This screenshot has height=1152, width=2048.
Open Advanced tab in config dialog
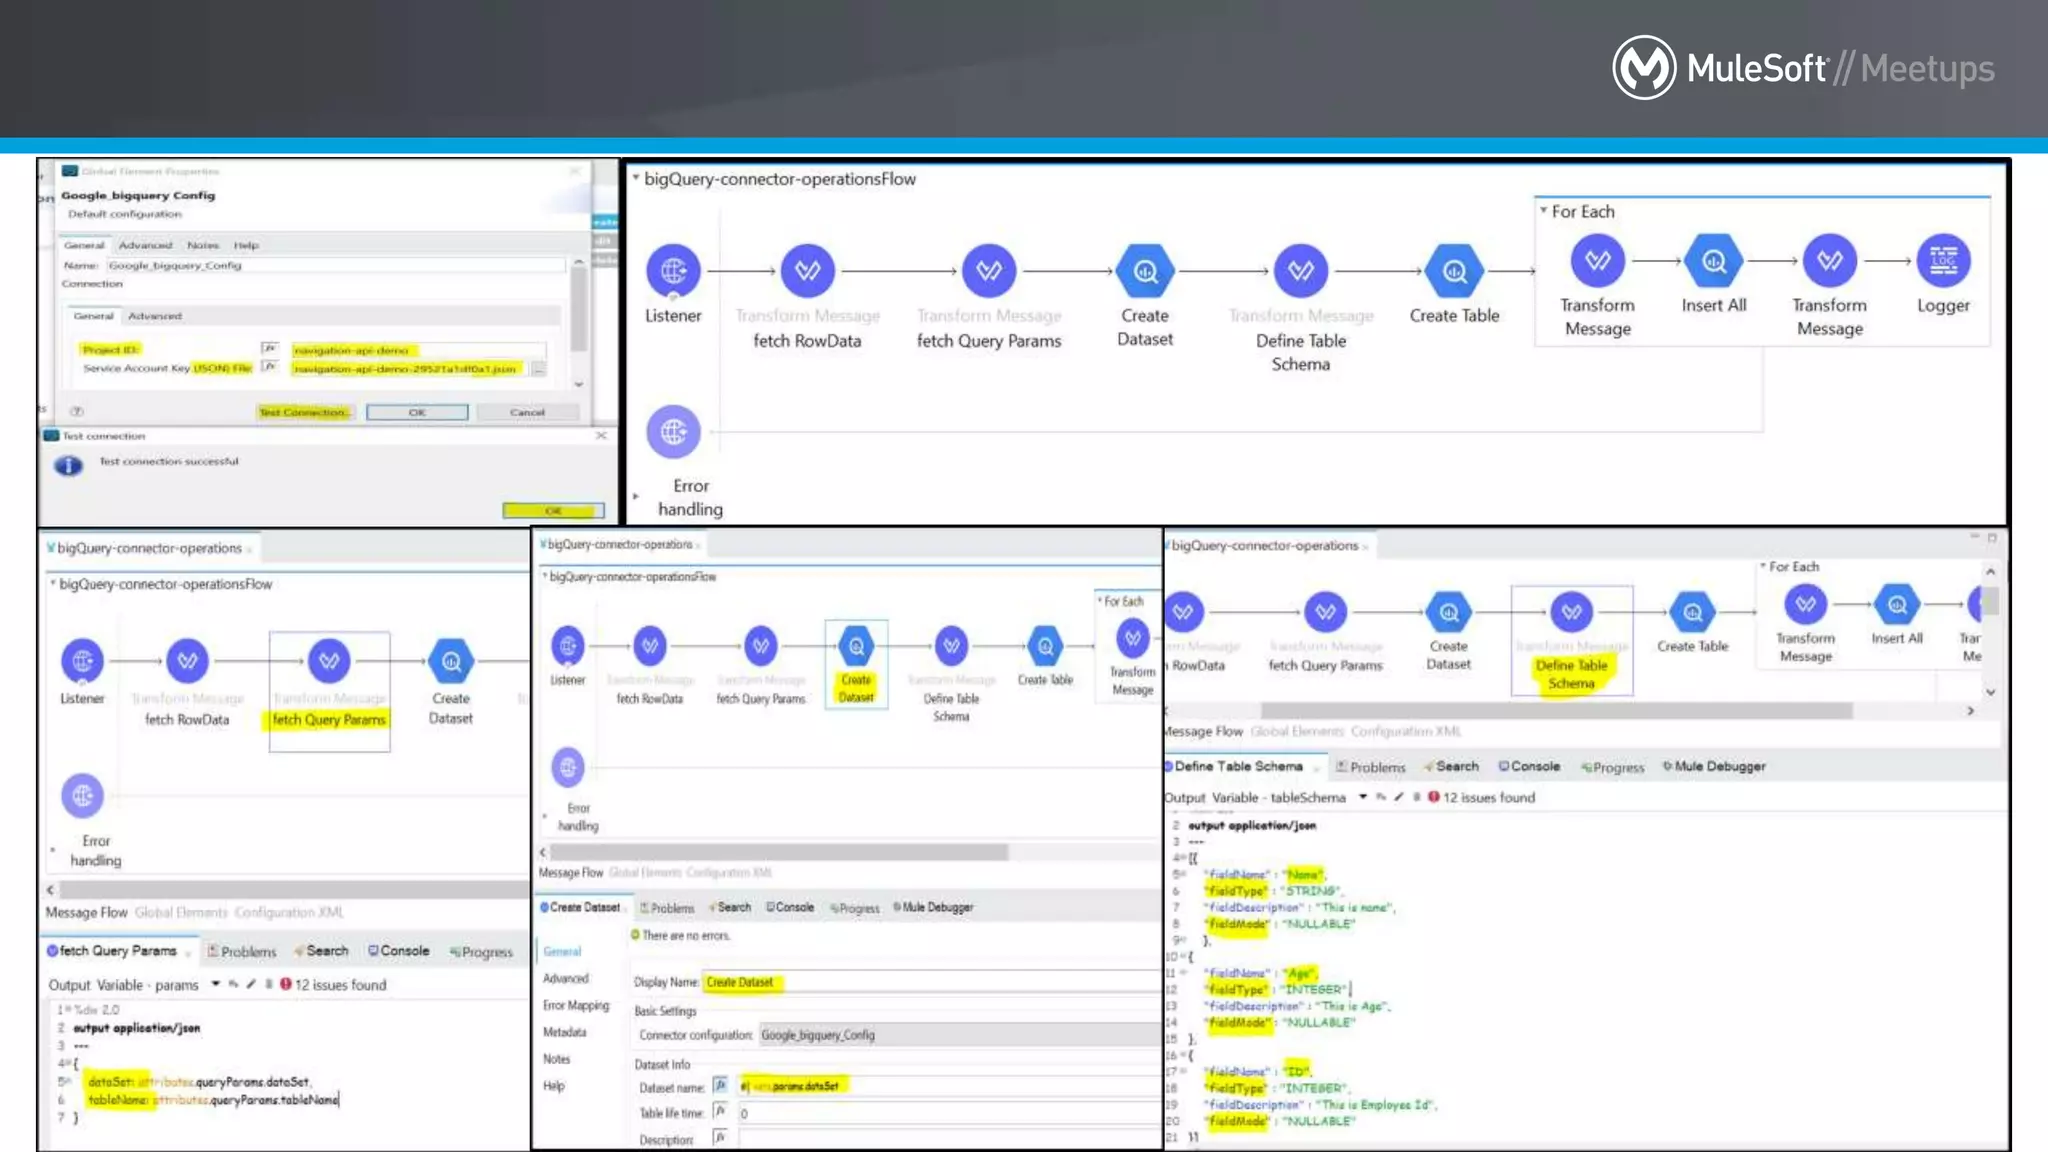coord(145,245)
